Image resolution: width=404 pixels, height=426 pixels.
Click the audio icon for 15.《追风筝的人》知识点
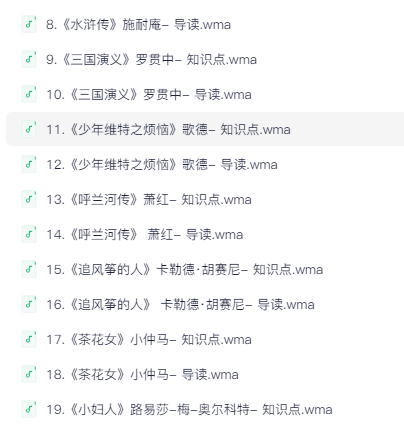tap(29, 269)
